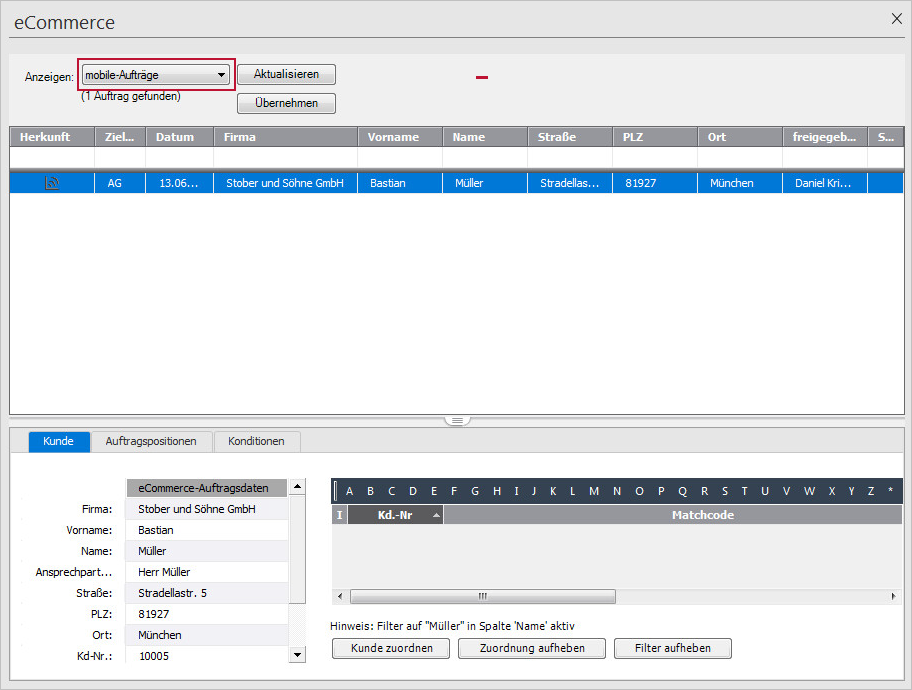Screen dimensions: 912x690
Task: Click the PLZ column header
Action: coord(655,137)
